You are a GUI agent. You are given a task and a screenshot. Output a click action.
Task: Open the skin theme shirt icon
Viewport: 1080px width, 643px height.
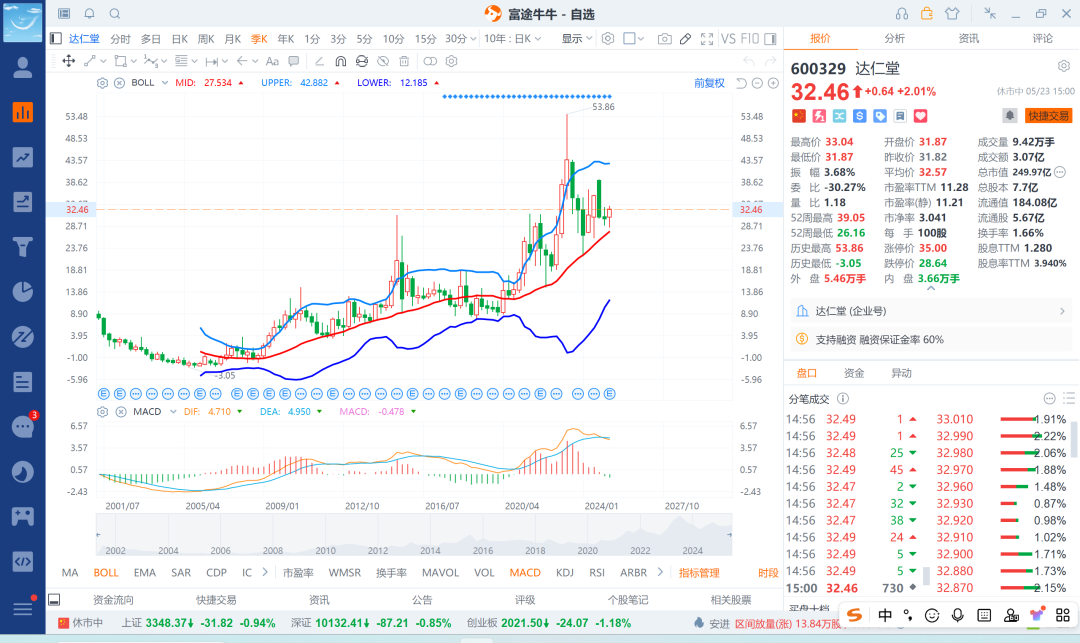(x=952, y=14)
